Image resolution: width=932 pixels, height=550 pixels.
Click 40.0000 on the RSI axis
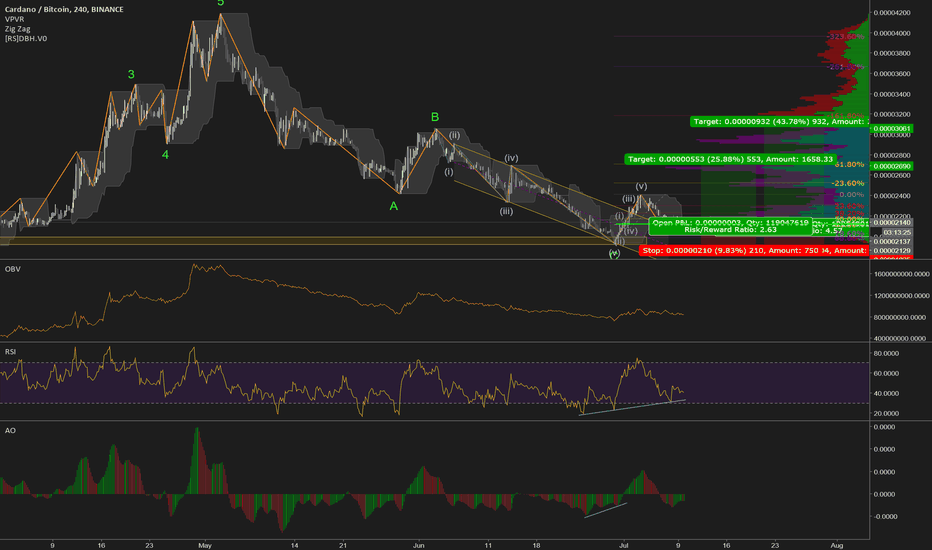[x=886, y=394]
